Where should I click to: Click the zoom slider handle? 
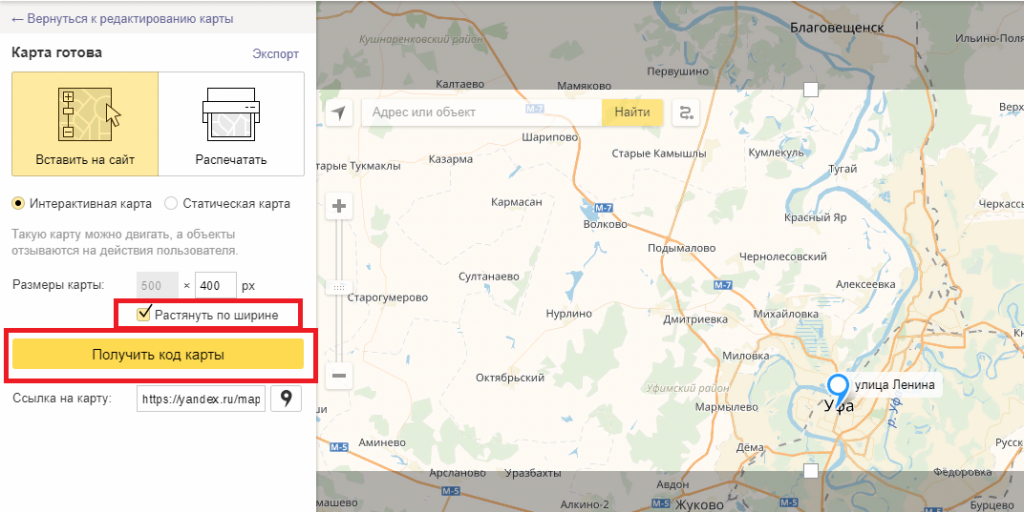pyautogui.click(x=339, y=287)
